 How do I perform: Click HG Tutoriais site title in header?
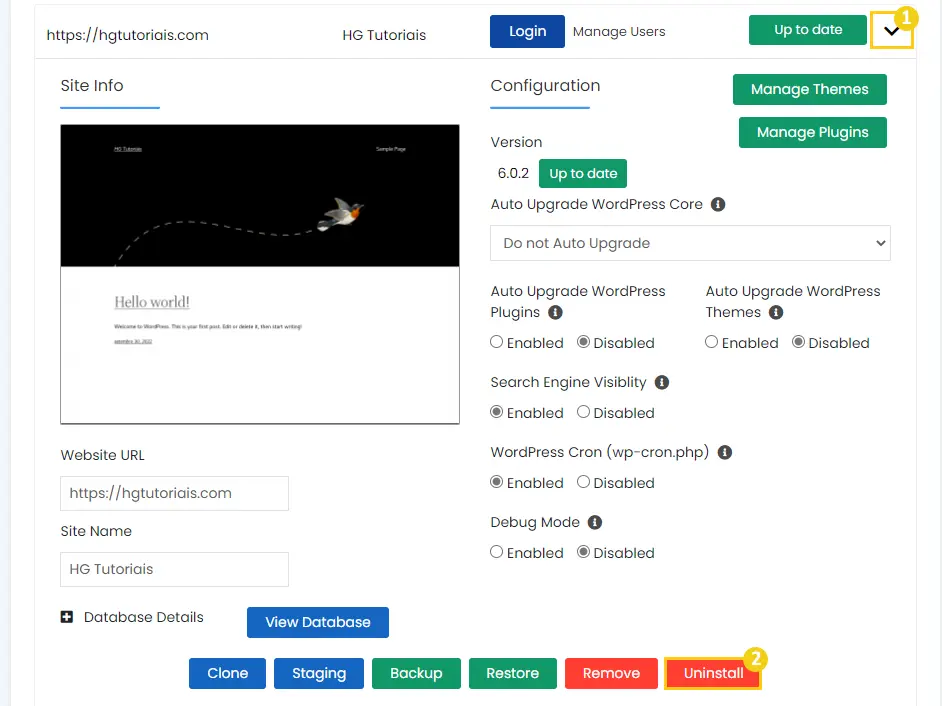pyautogui.click(x=384, y=35)
